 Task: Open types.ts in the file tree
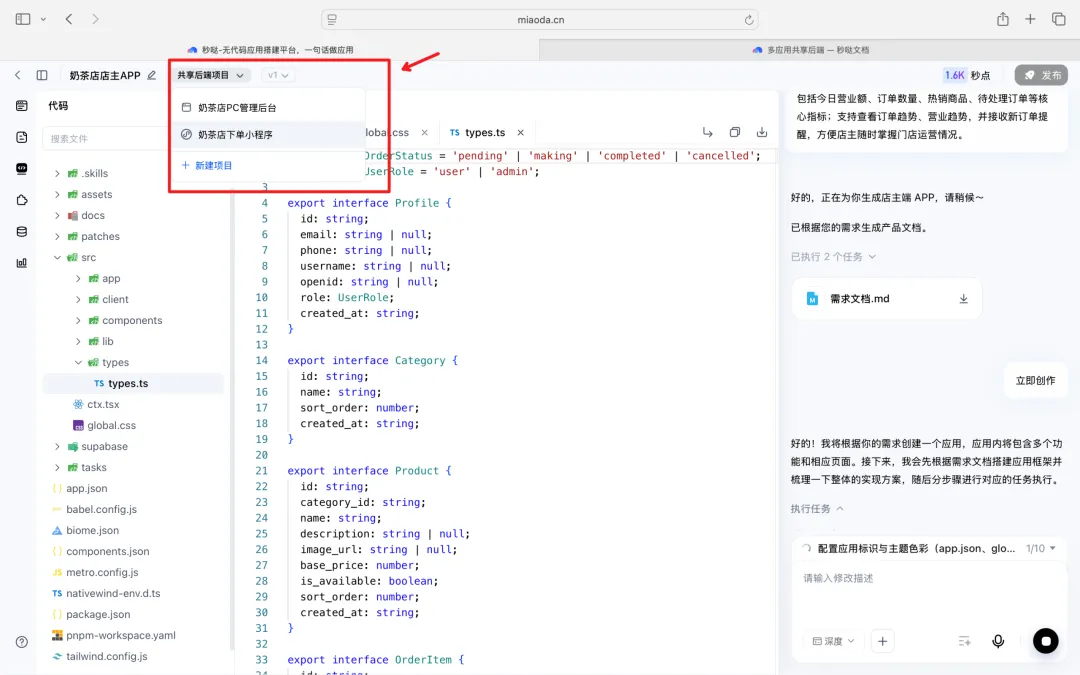(133, 384)
